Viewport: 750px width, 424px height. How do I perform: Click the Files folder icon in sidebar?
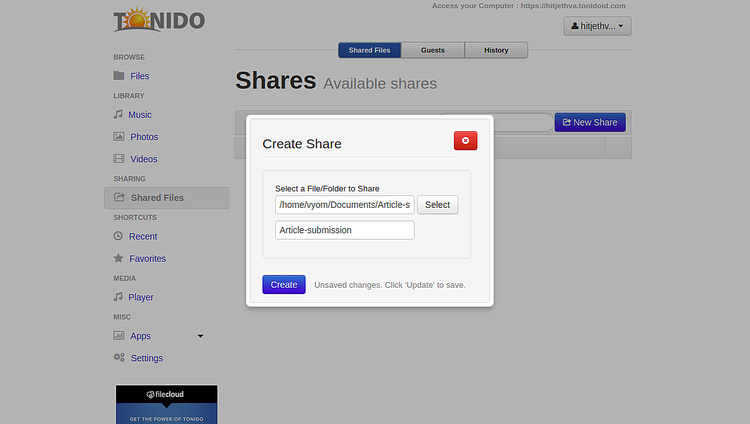point(119,76)
